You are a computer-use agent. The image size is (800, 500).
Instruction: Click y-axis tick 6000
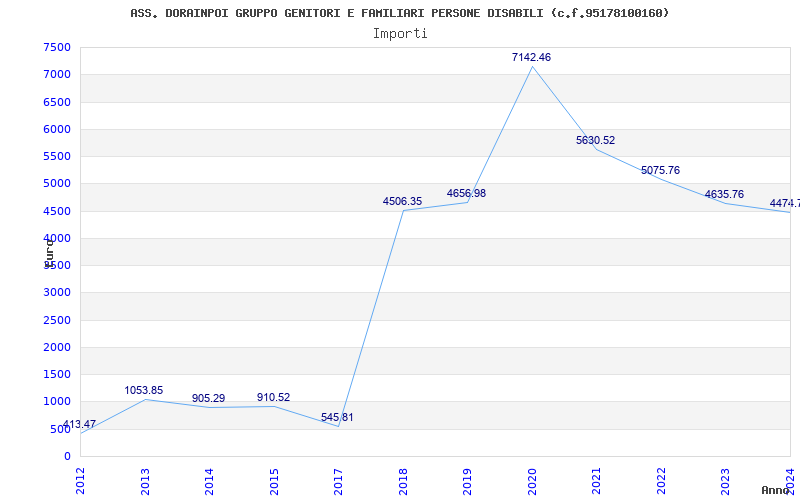point(57,129)
